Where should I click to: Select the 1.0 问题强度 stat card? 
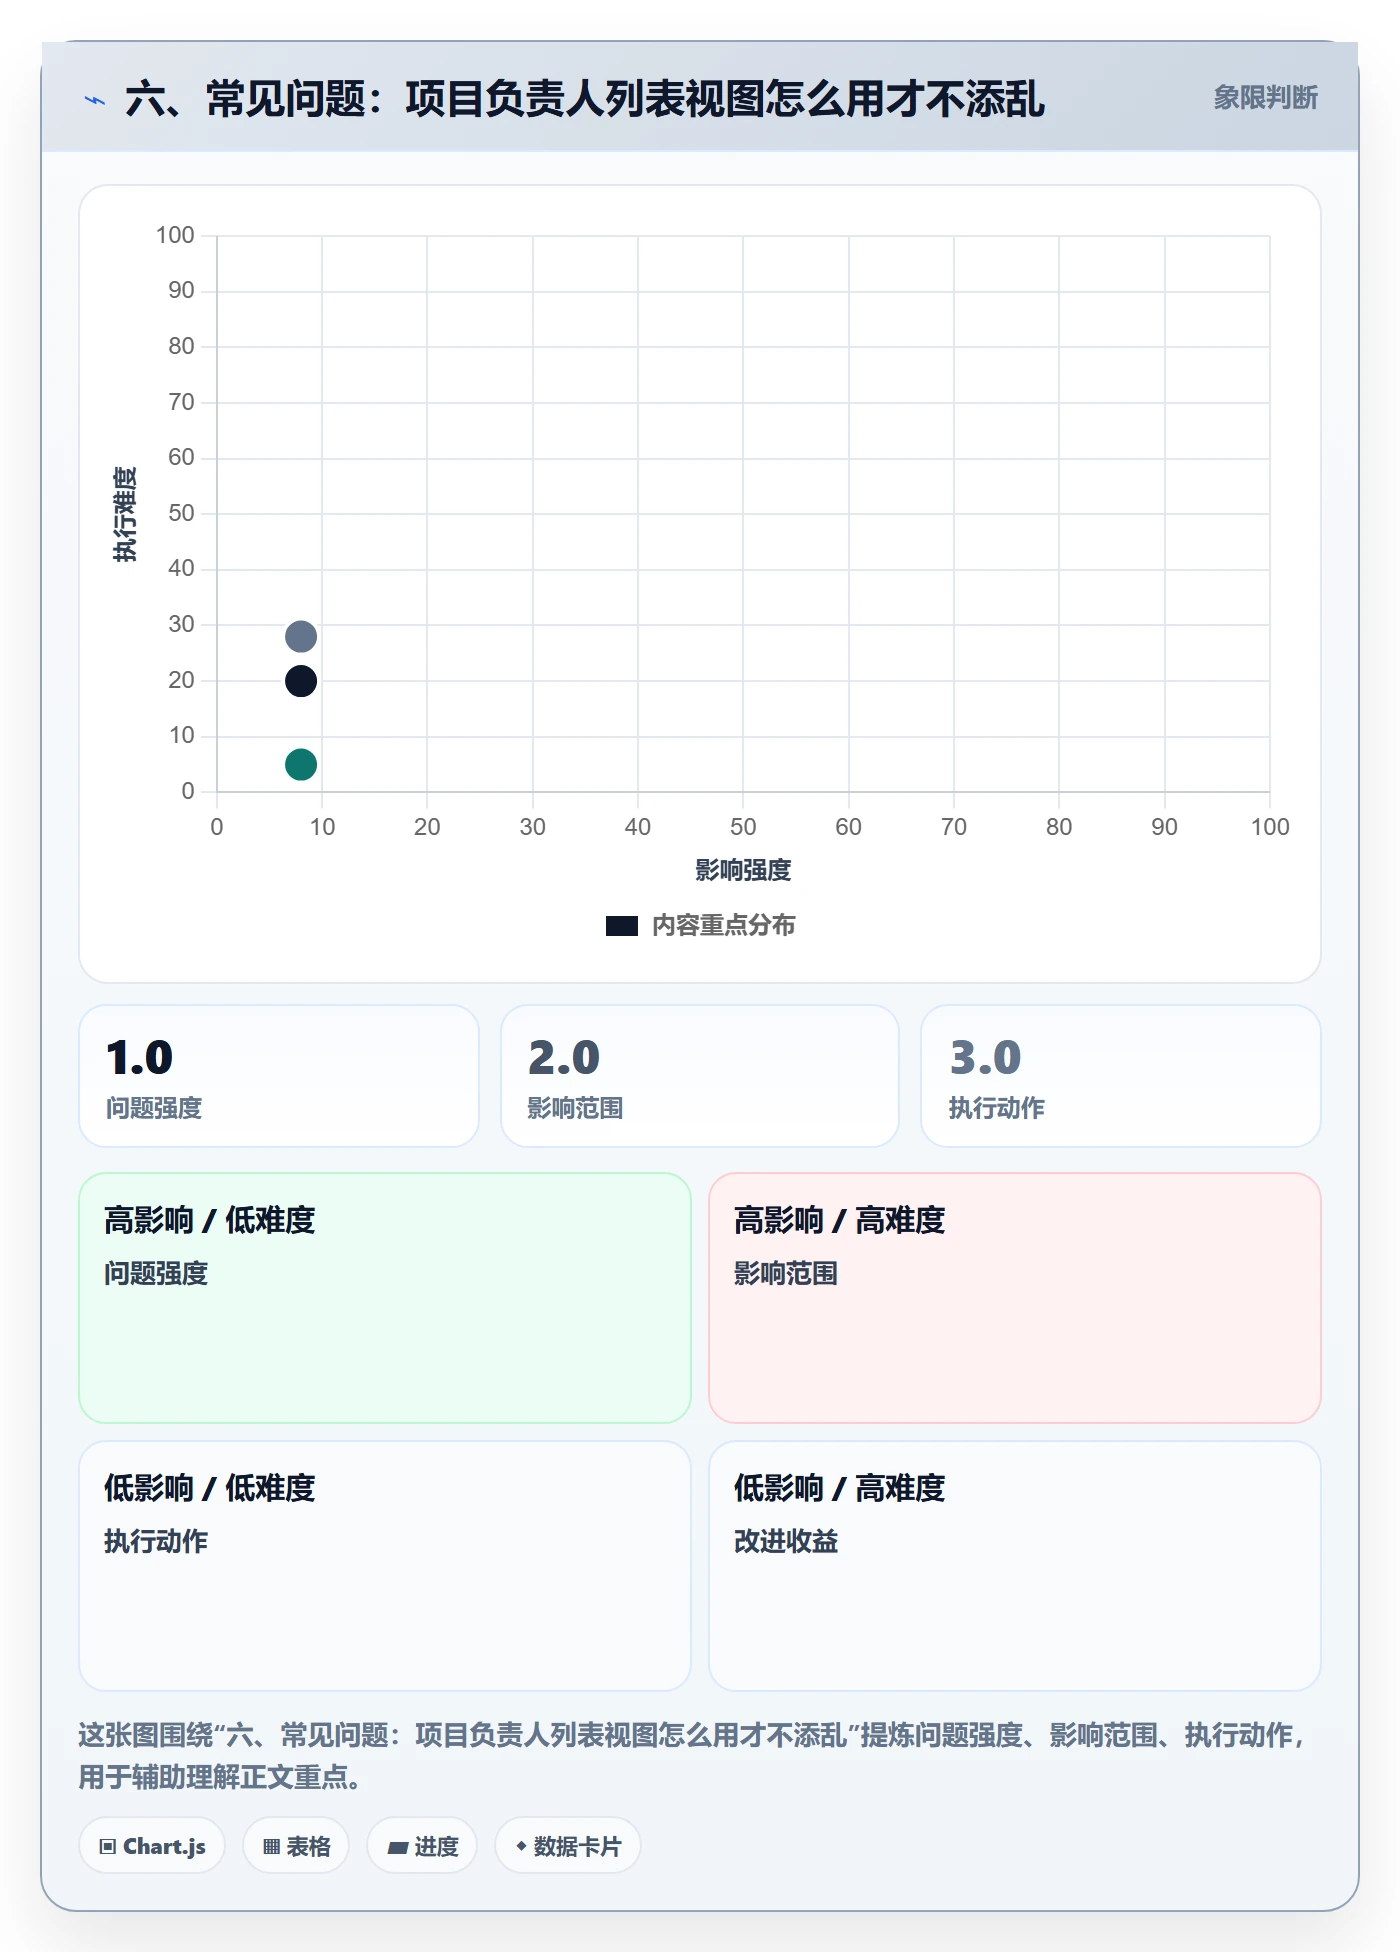[x=279, y=1076]
